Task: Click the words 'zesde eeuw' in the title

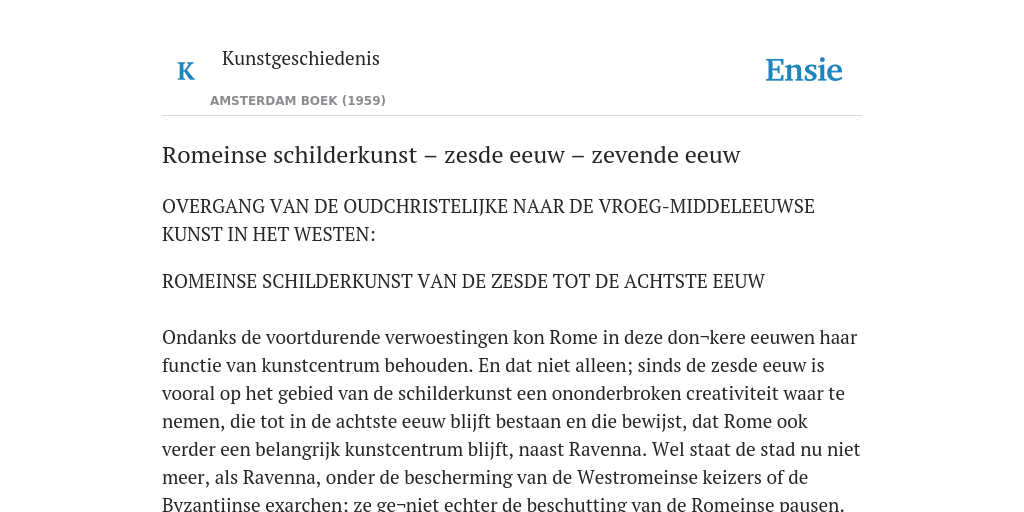Action: pos(504,155)
